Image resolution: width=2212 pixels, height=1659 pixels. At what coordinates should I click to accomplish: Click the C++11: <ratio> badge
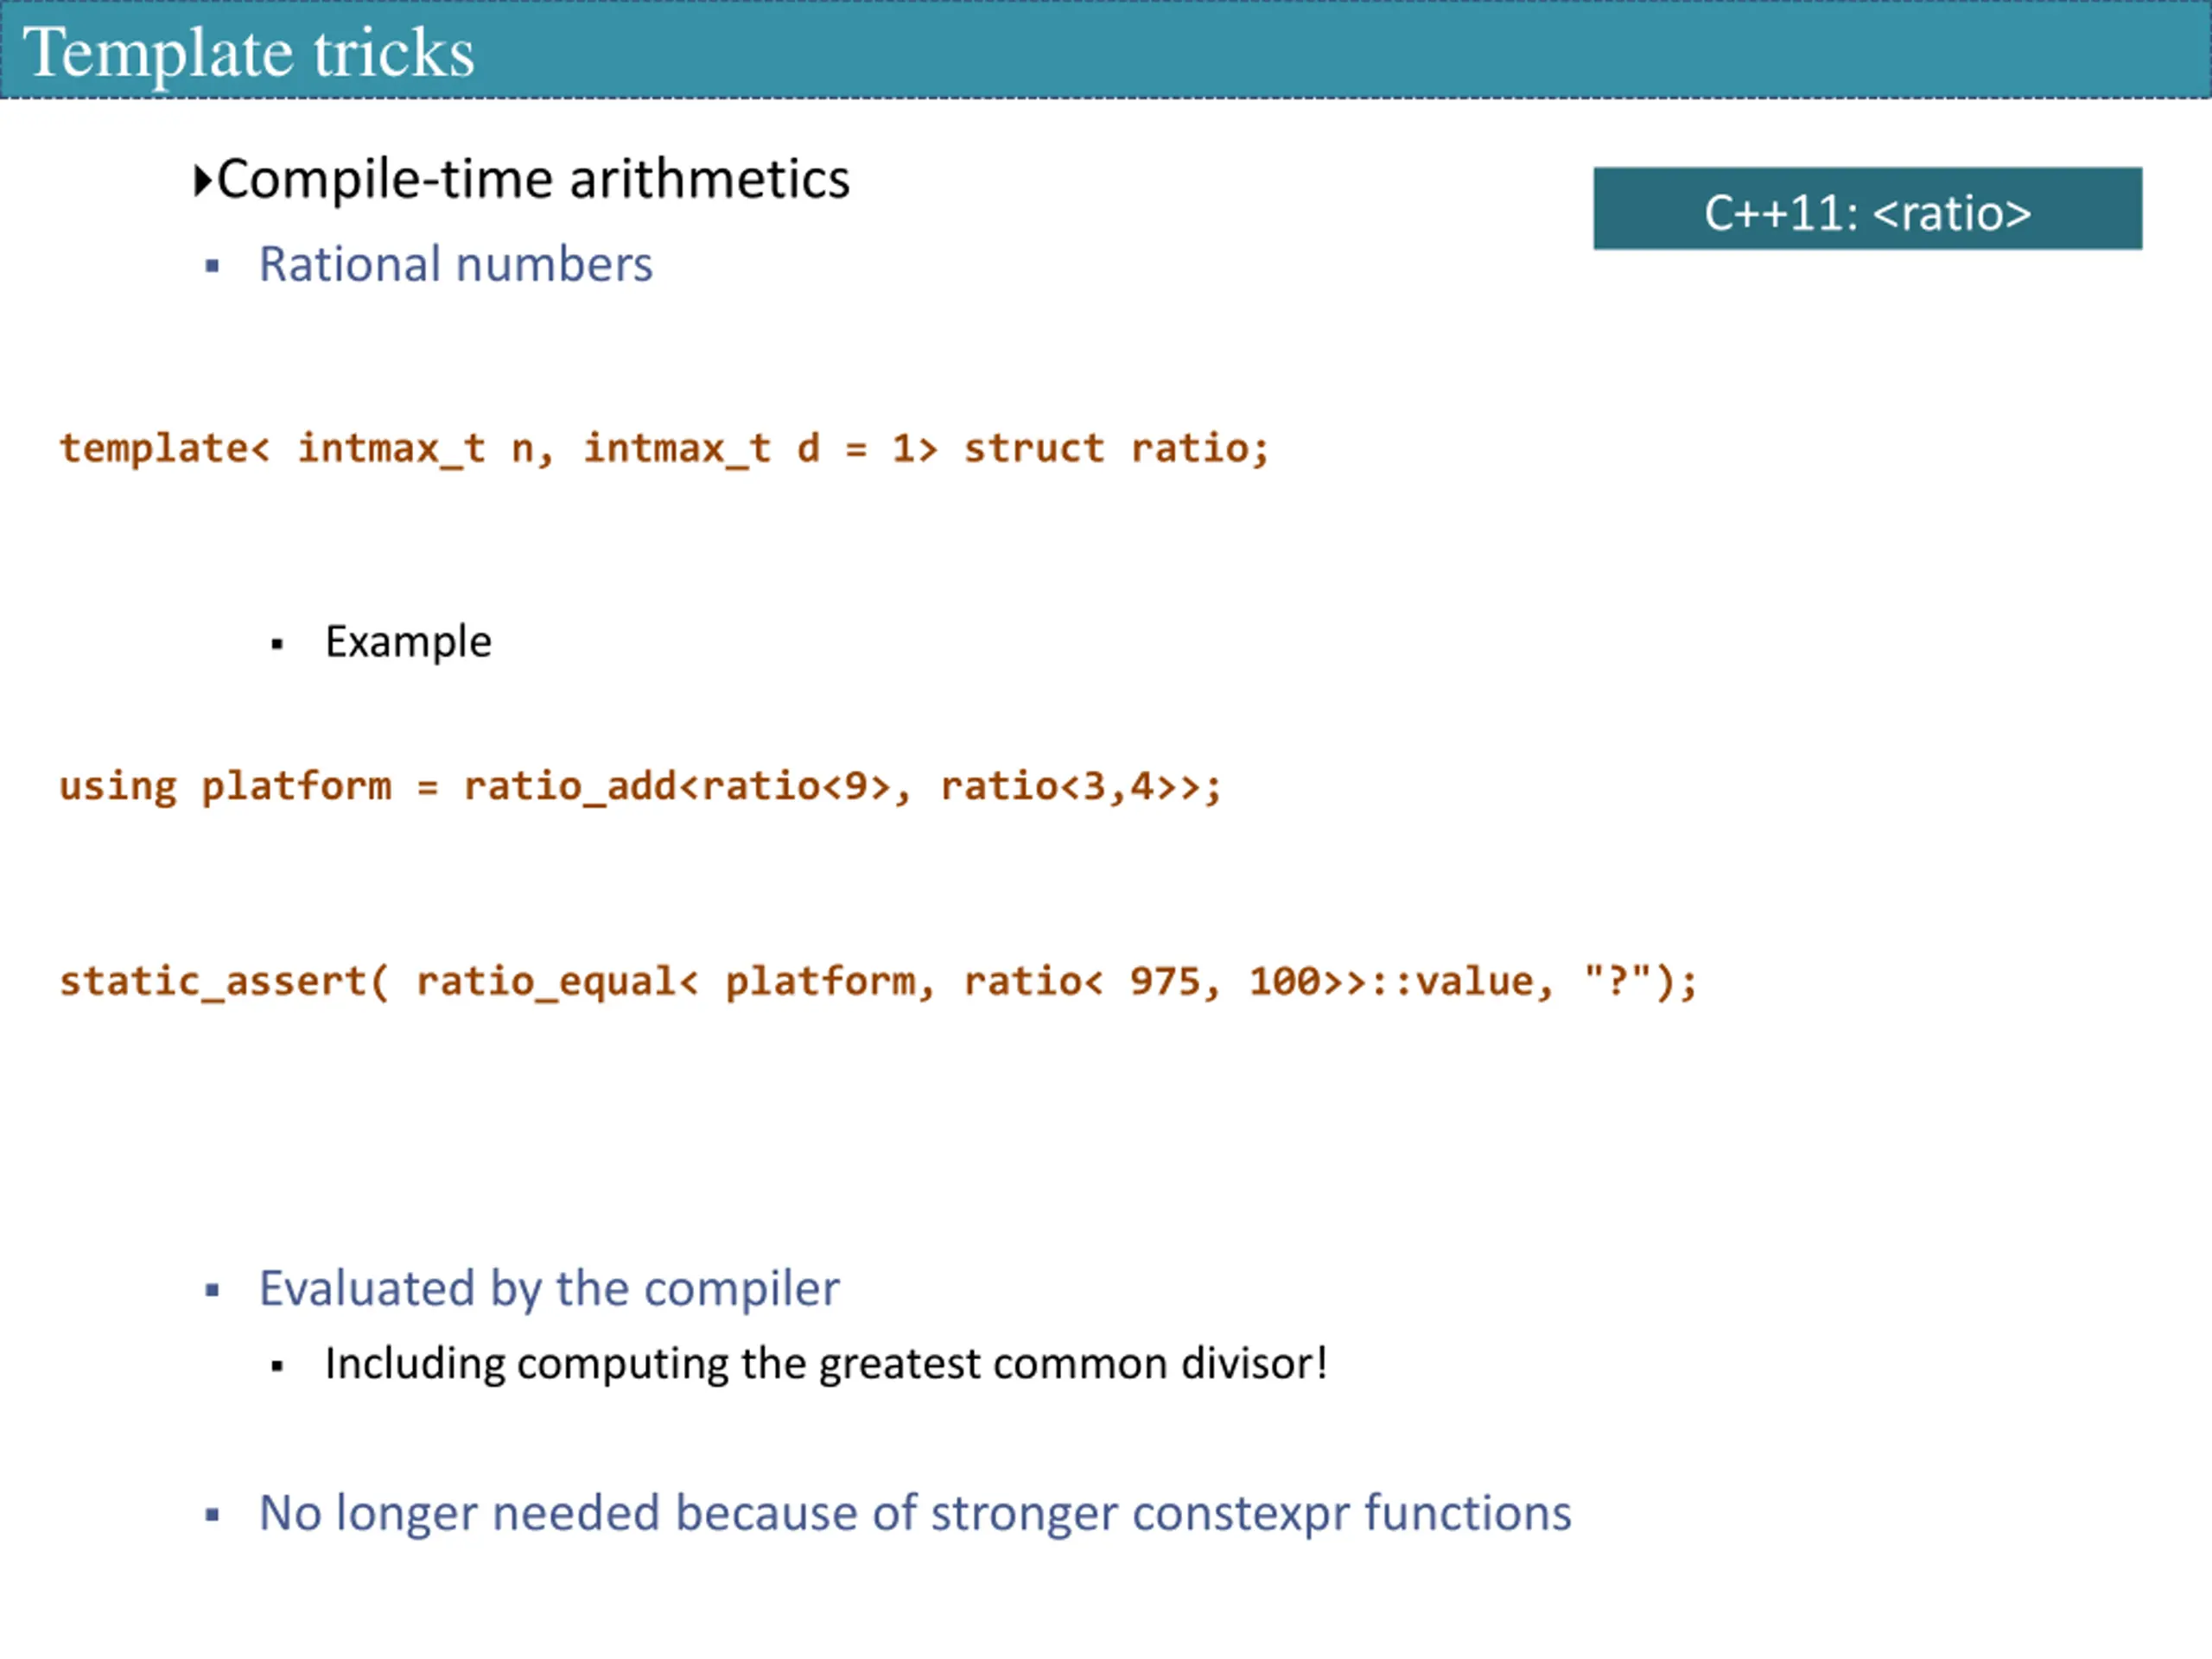coord(1867,208)
